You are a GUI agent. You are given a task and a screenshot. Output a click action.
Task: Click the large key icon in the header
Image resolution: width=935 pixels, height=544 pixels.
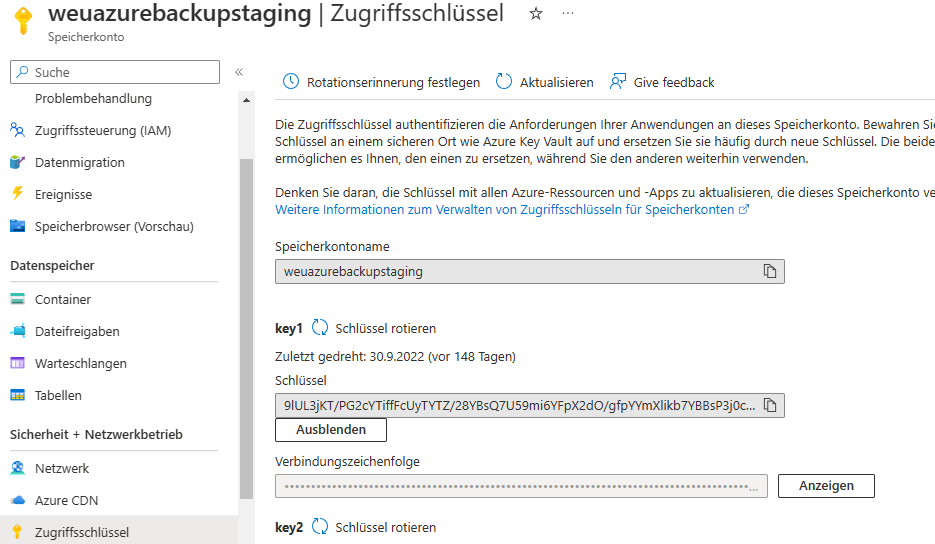[23, 21]
